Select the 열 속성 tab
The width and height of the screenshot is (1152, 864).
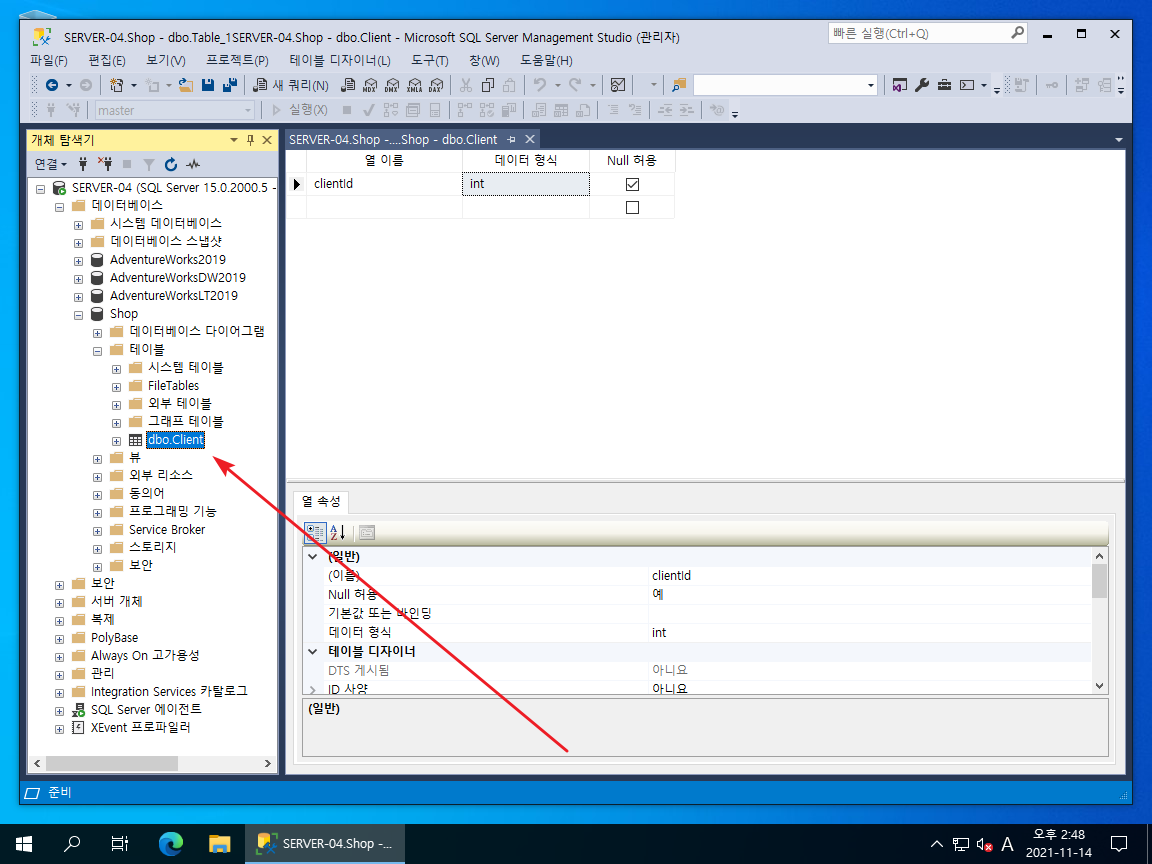click(321, 502)
